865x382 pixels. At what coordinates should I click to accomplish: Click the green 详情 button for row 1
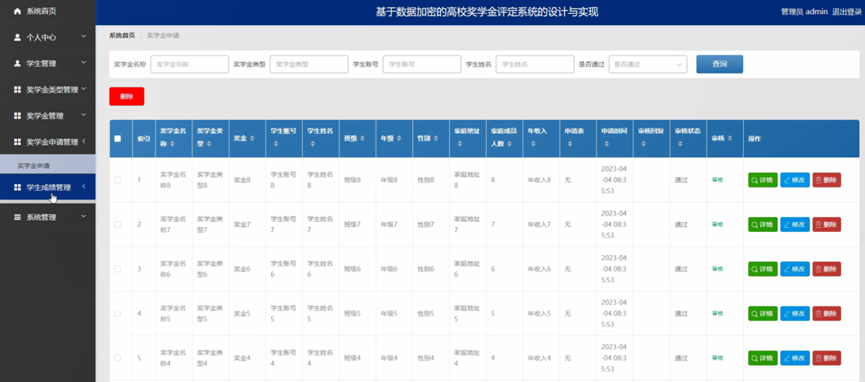(762, 180)
